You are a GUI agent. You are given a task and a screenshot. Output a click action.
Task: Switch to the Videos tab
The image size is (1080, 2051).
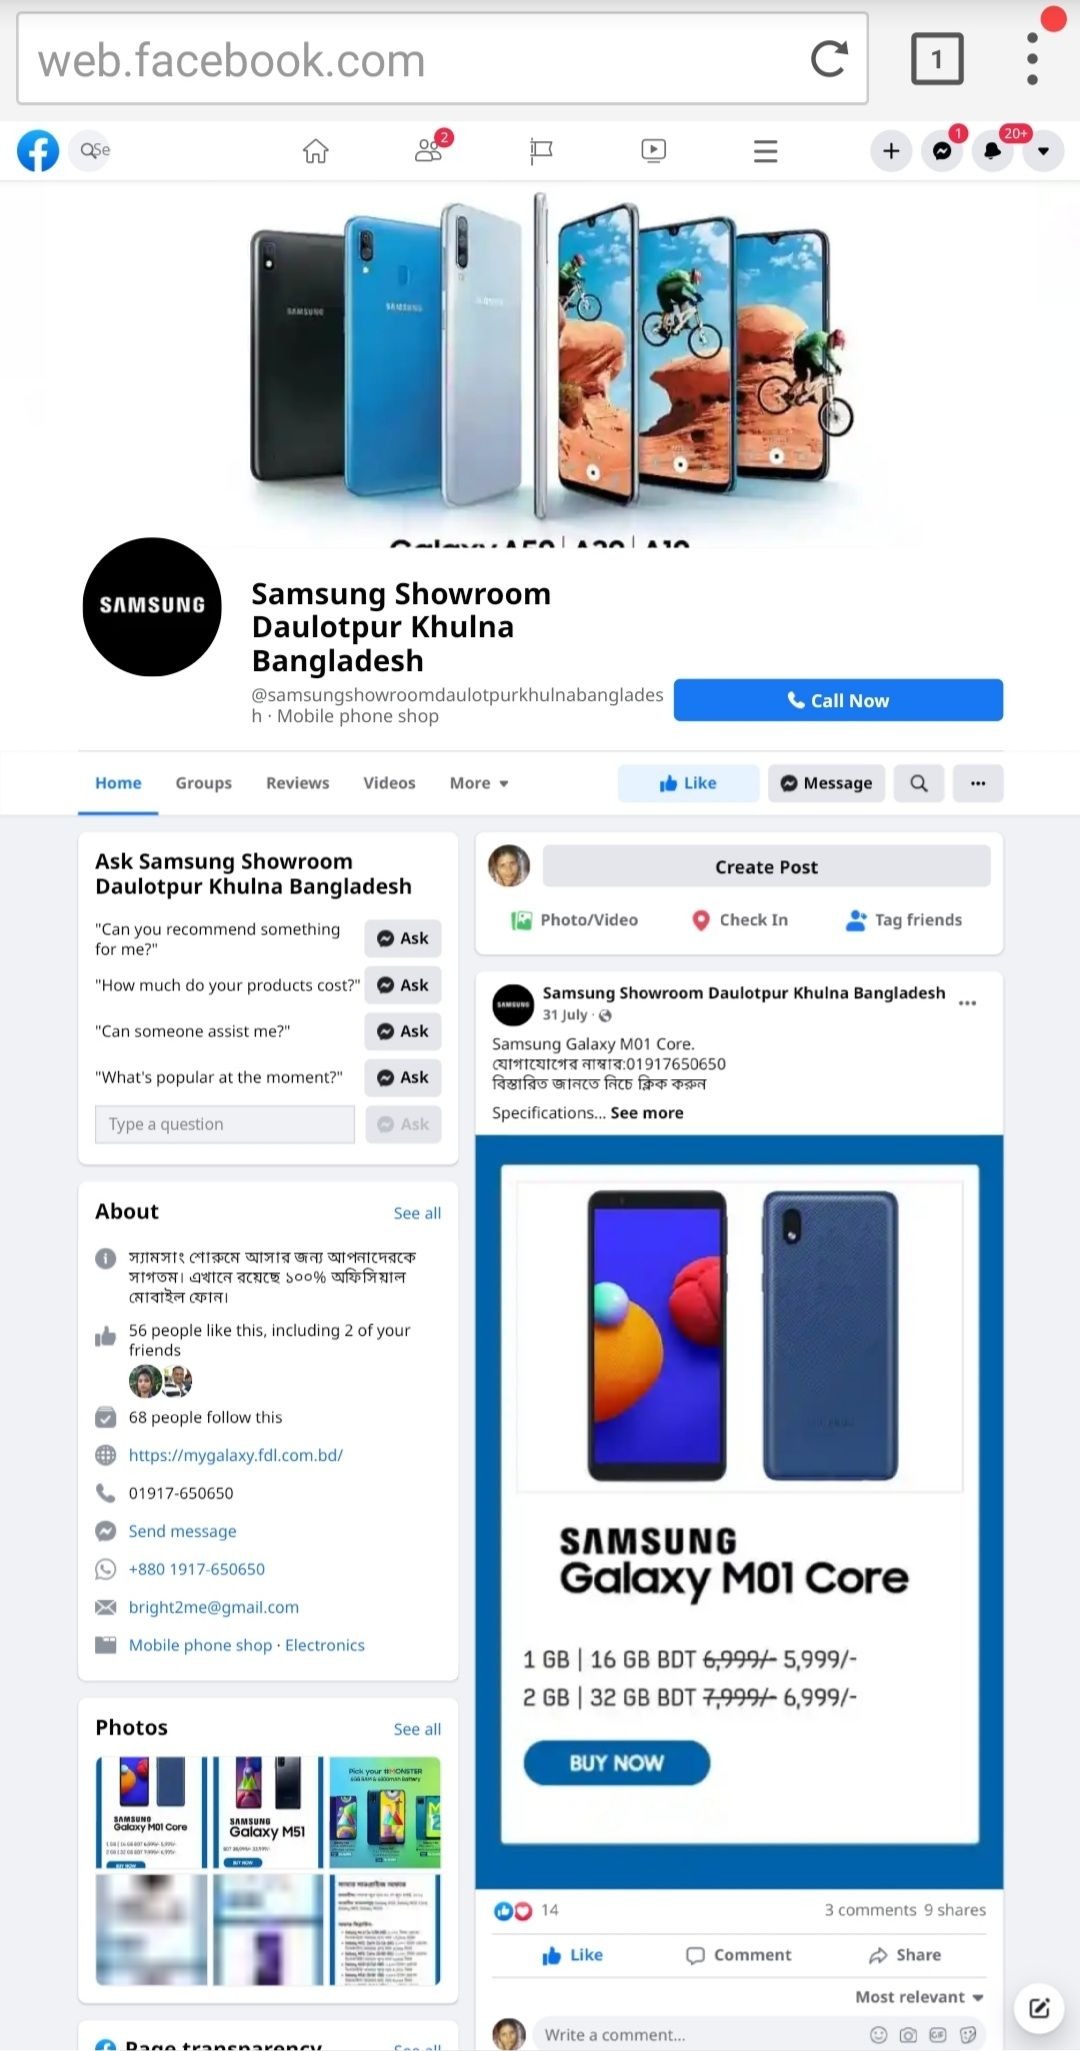point(389,783)
